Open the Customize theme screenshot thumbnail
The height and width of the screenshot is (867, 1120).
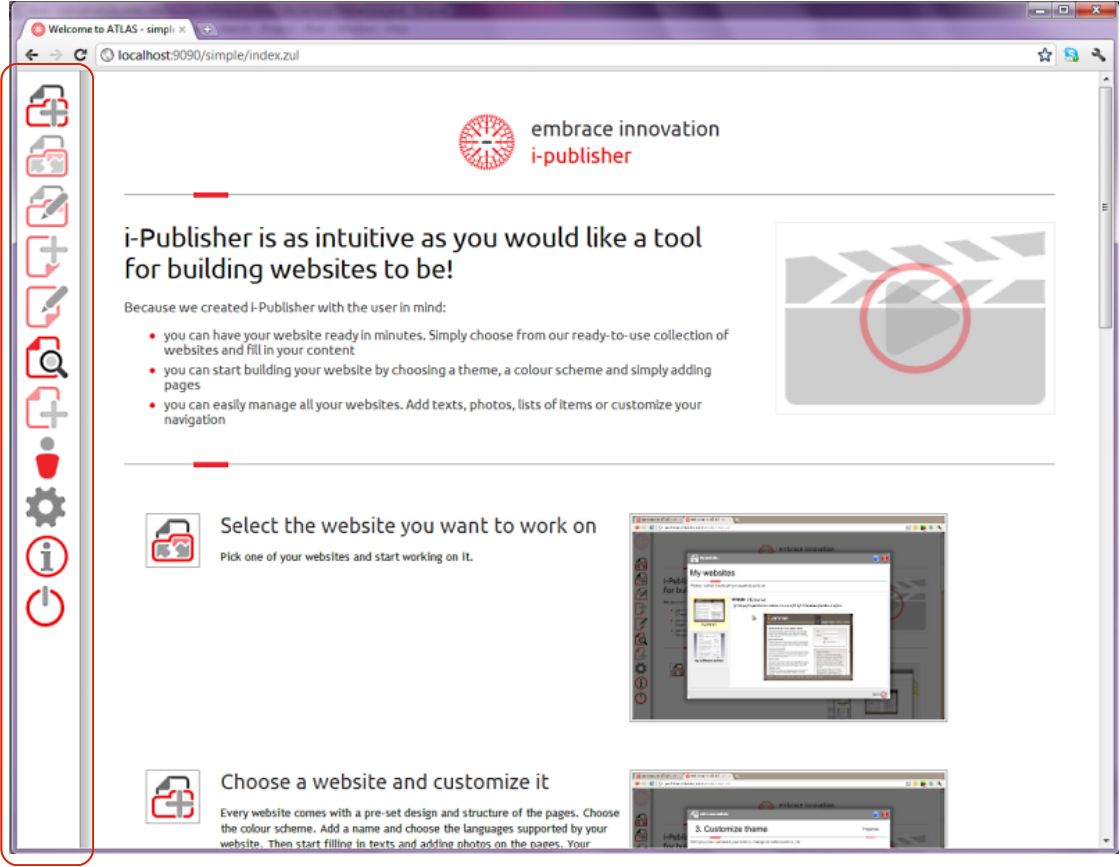point(788,808)
